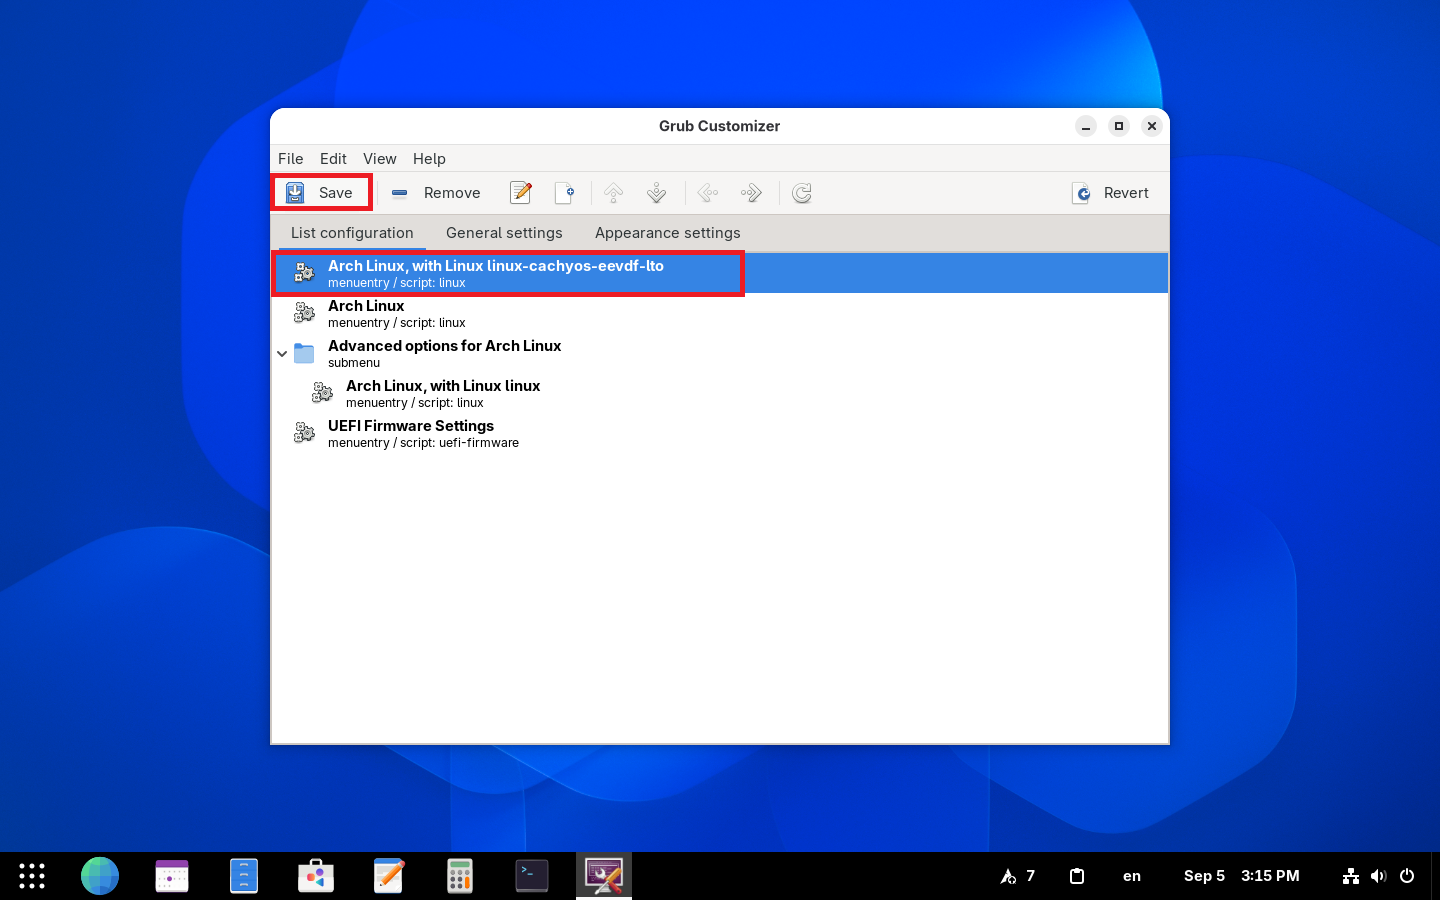This screenshot has width=1440, height=900.
Task: Switch to the Appearance settings tab
Action: (668, 233)
